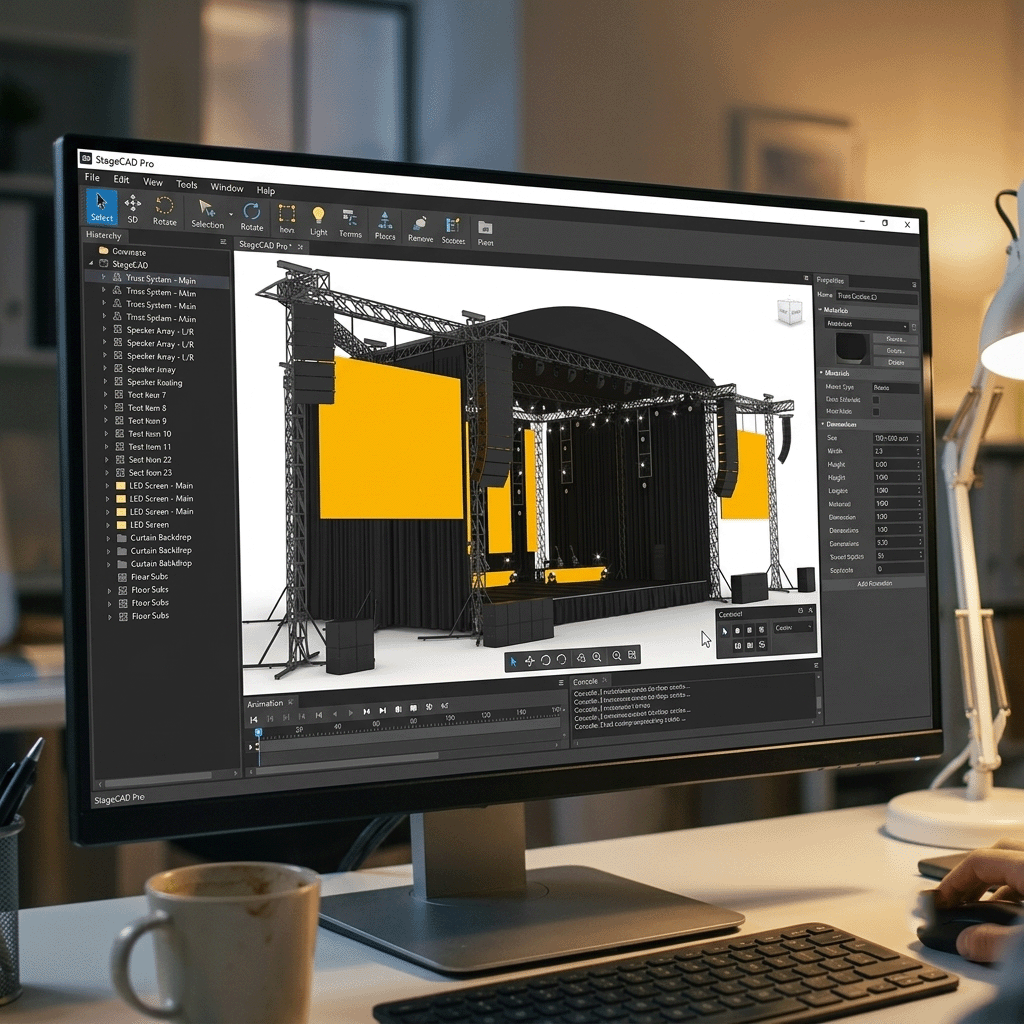The width and height of the screenshot is (1024, 1024).
Task: Open the Material dropdown in Properties
Action: tap(867, 324)
